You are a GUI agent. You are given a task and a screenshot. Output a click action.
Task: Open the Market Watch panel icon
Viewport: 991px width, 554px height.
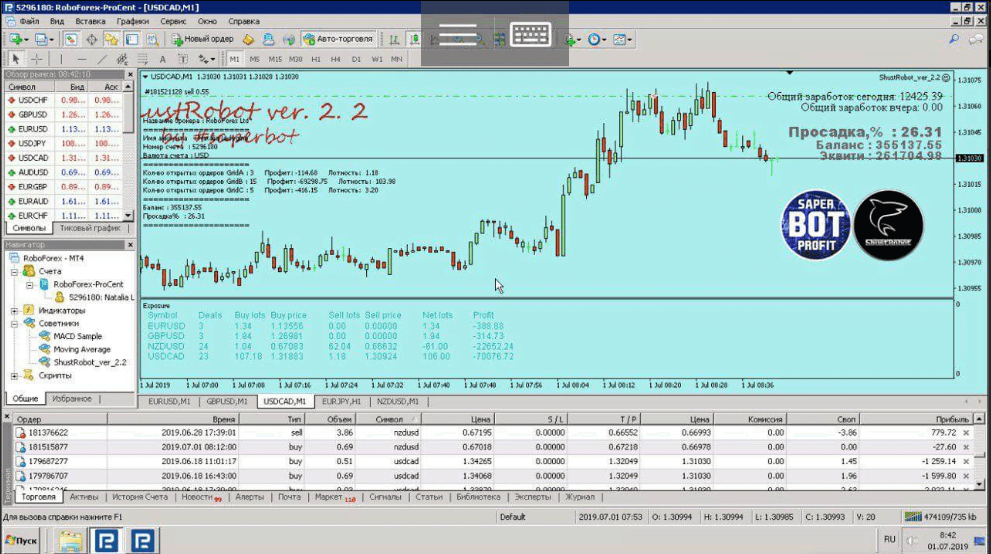point(71,40)
